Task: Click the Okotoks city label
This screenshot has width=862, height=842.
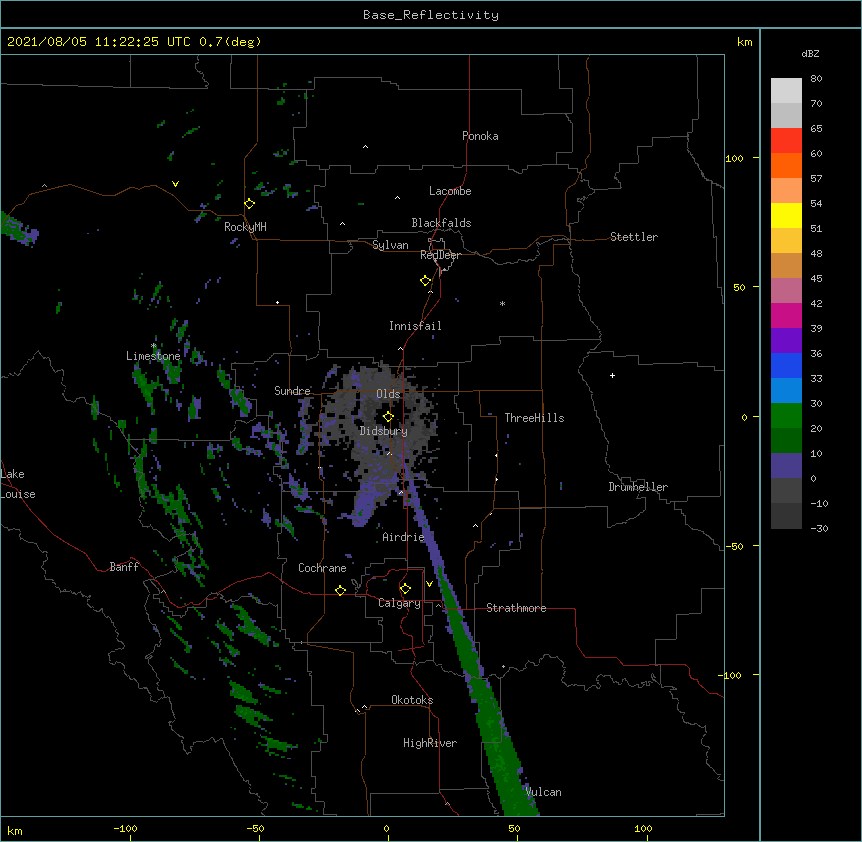Action: [x=412, y=700]
